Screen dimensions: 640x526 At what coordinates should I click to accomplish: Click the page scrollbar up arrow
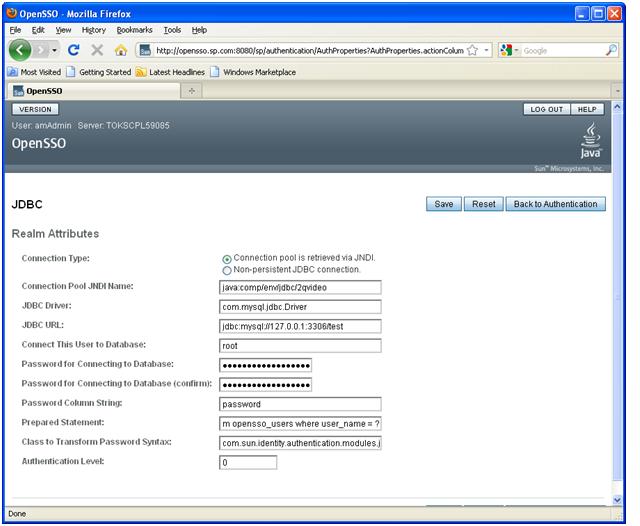click(617, 107)
